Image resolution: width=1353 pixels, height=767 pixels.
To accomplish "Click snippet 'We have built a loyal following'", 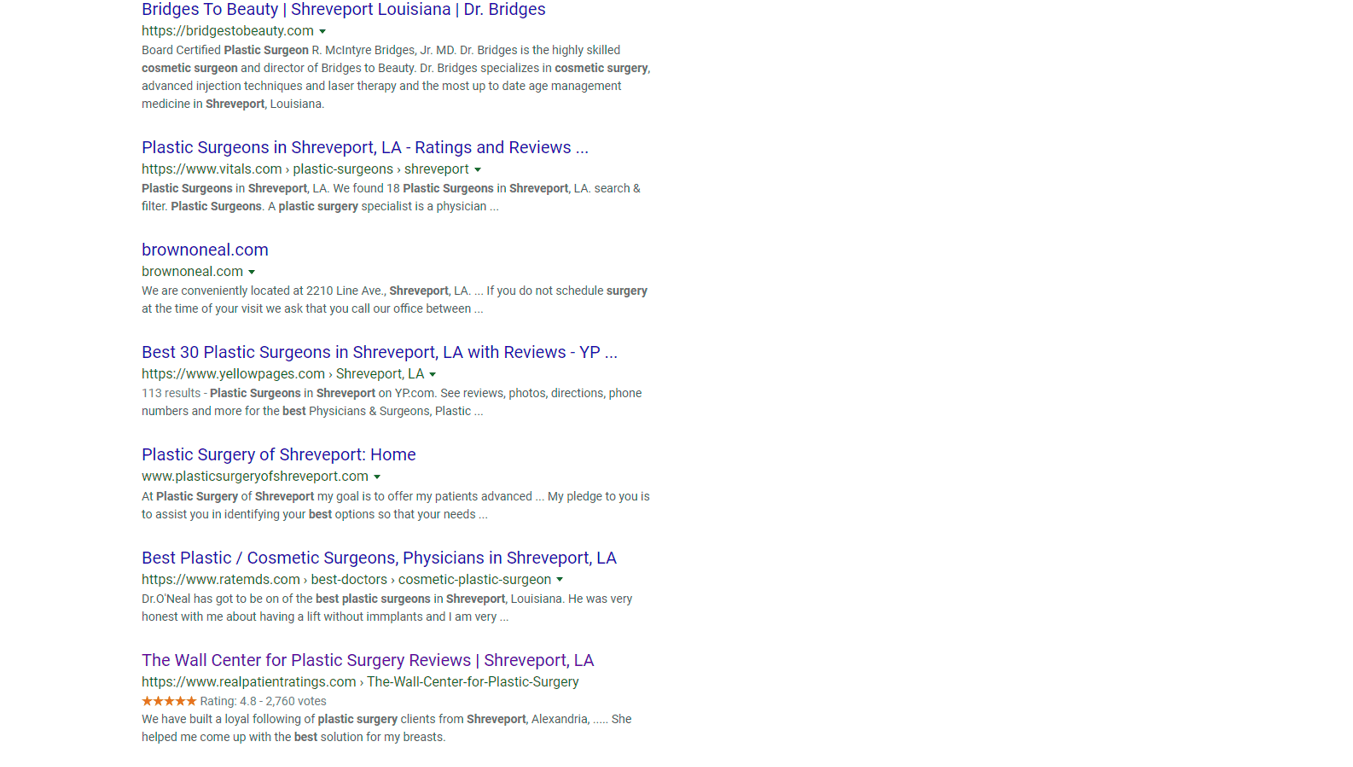I will (x=386, y=728).
